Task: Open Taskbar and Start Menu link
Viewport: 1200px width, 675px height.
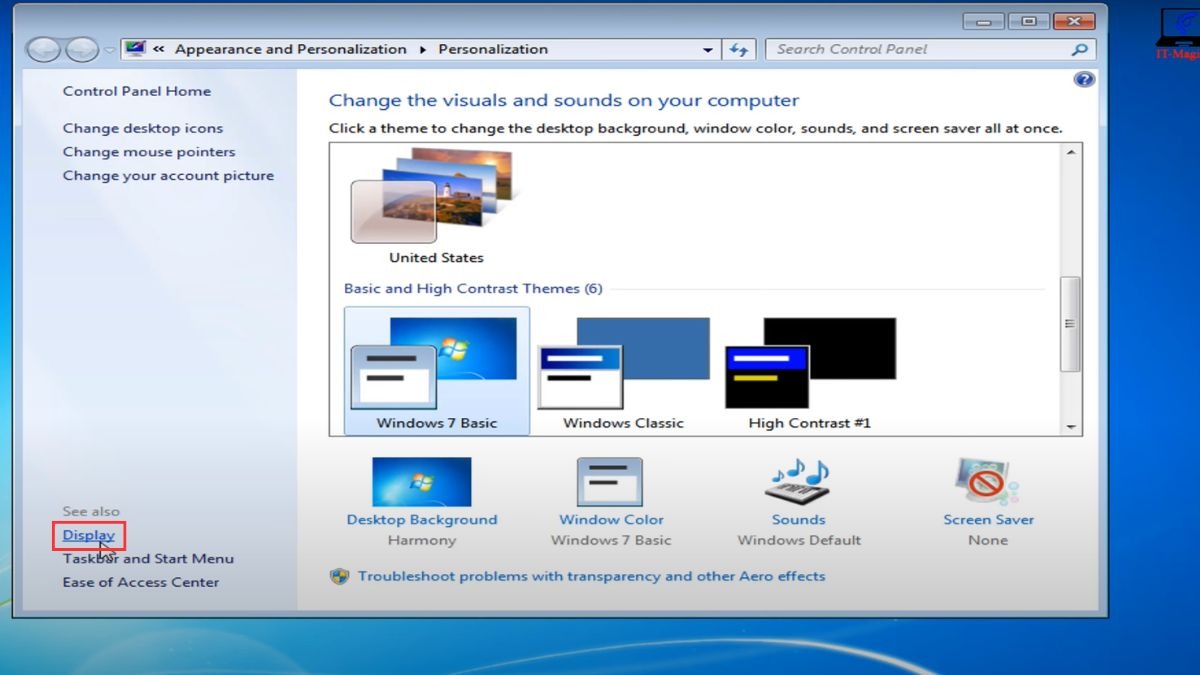Action: coord(148,558)
